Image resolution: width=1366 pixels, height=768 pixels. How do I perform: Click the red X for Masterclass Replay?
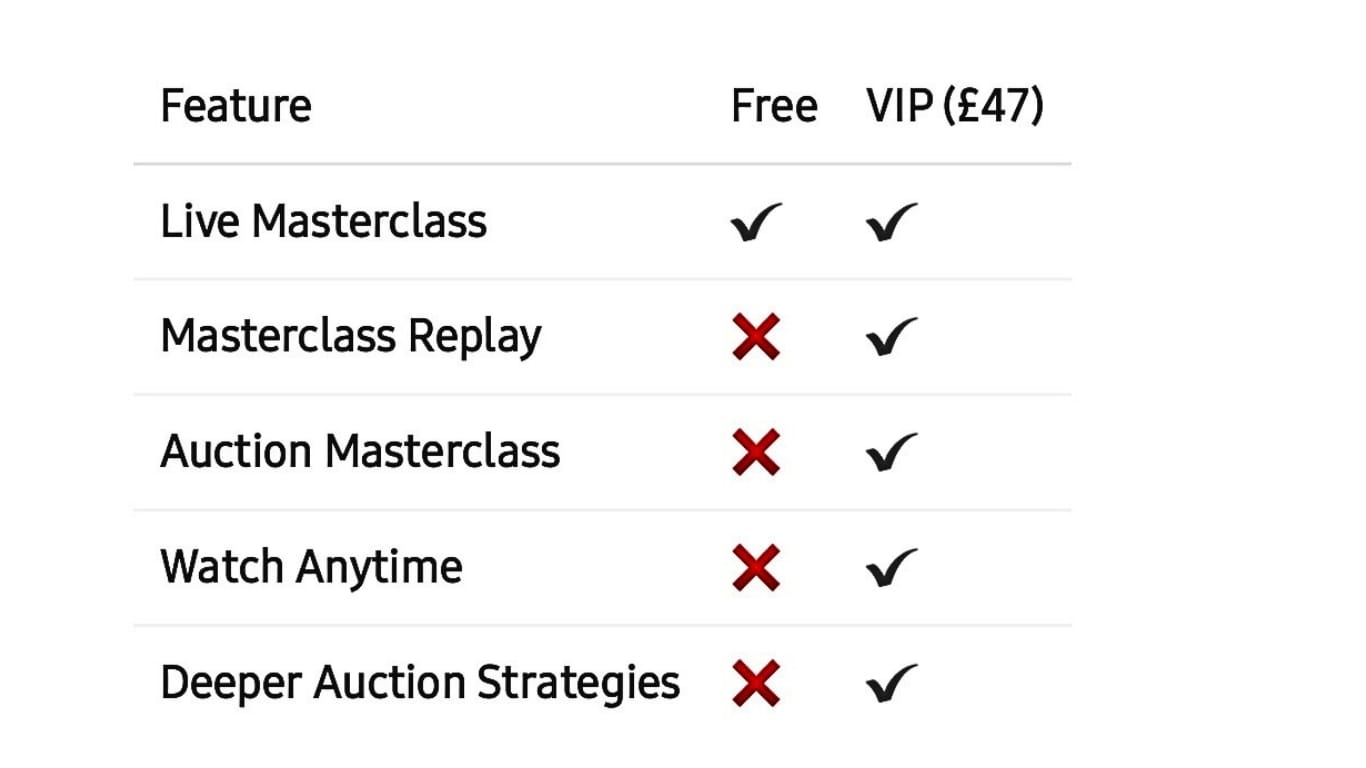(756, 336)
